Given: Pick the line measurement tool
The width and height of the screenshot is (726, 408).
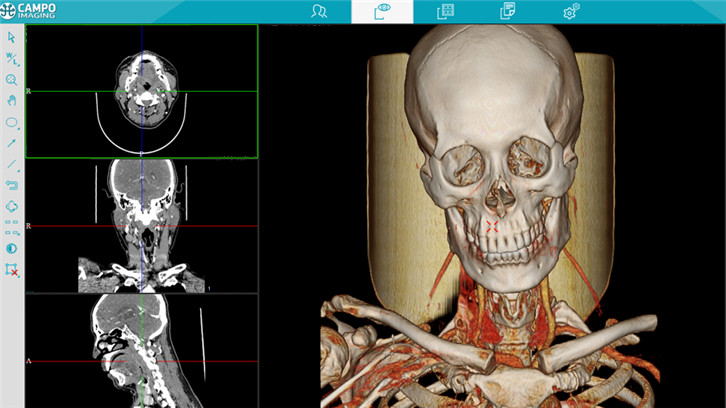Looking at the screenshot, I should coord(12,164).
